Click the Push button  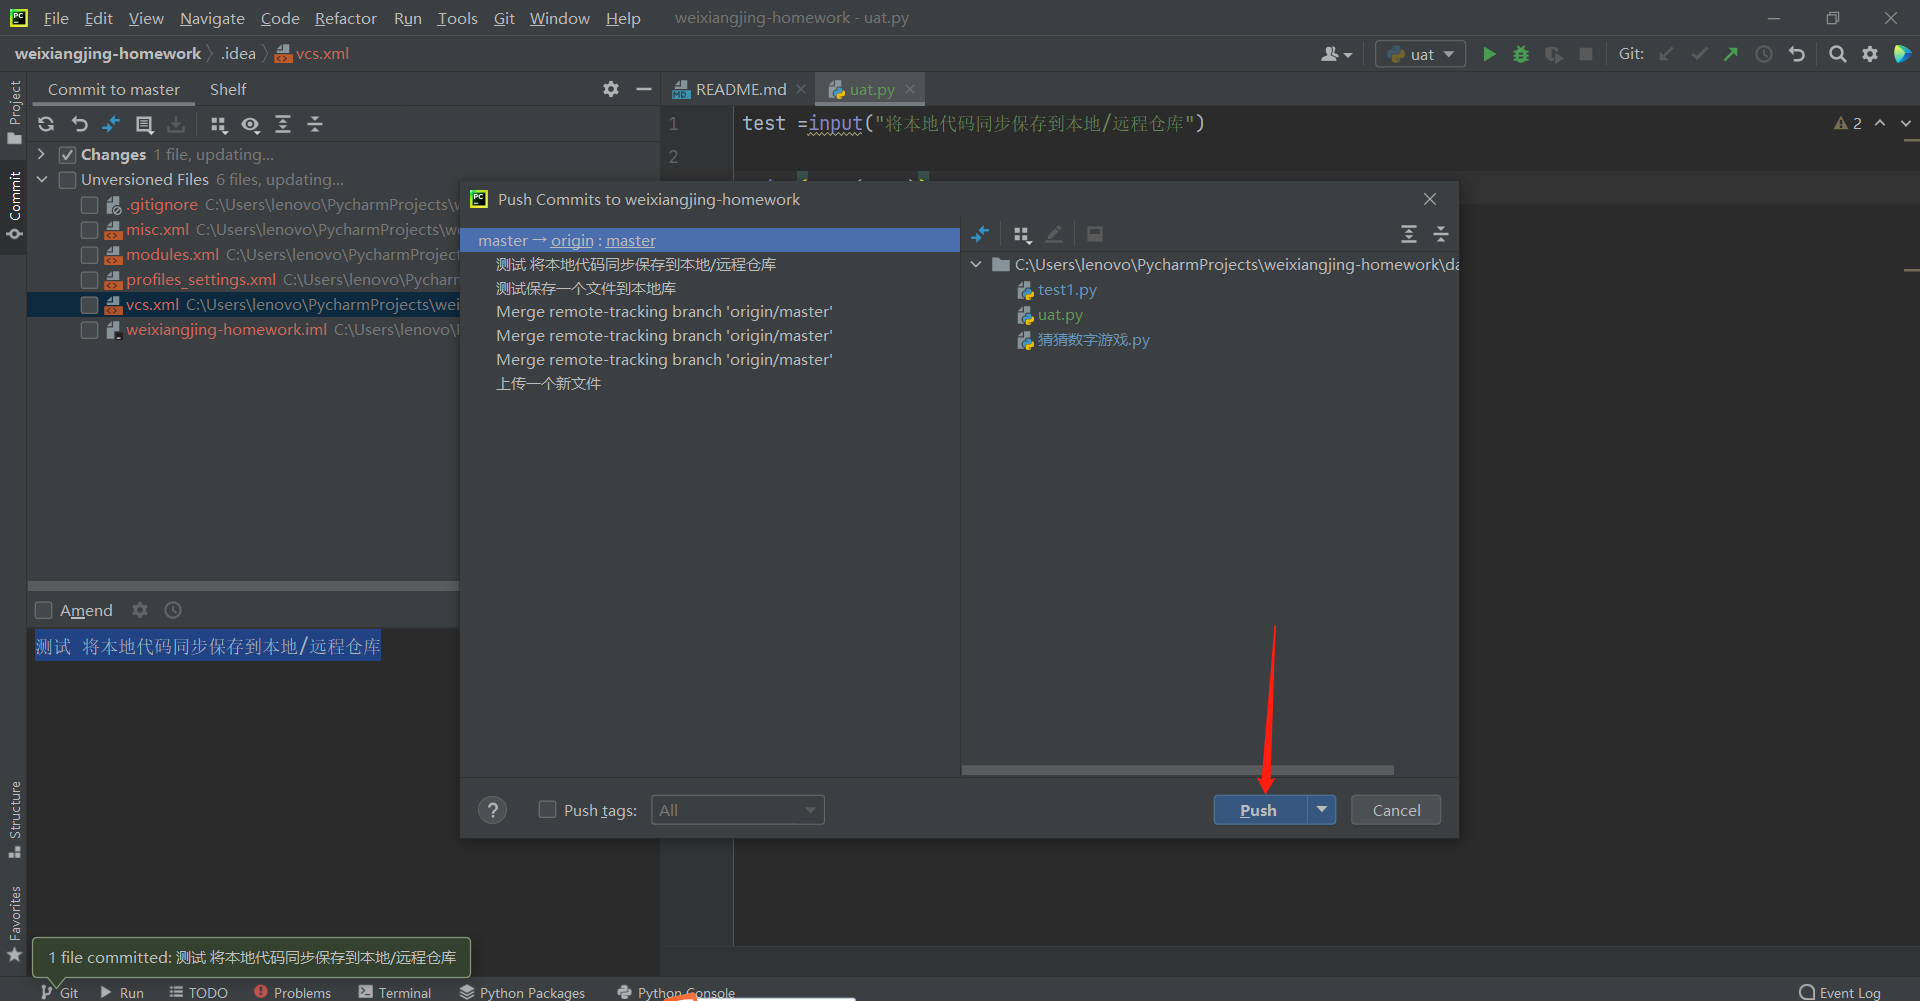pos(1259,810)
